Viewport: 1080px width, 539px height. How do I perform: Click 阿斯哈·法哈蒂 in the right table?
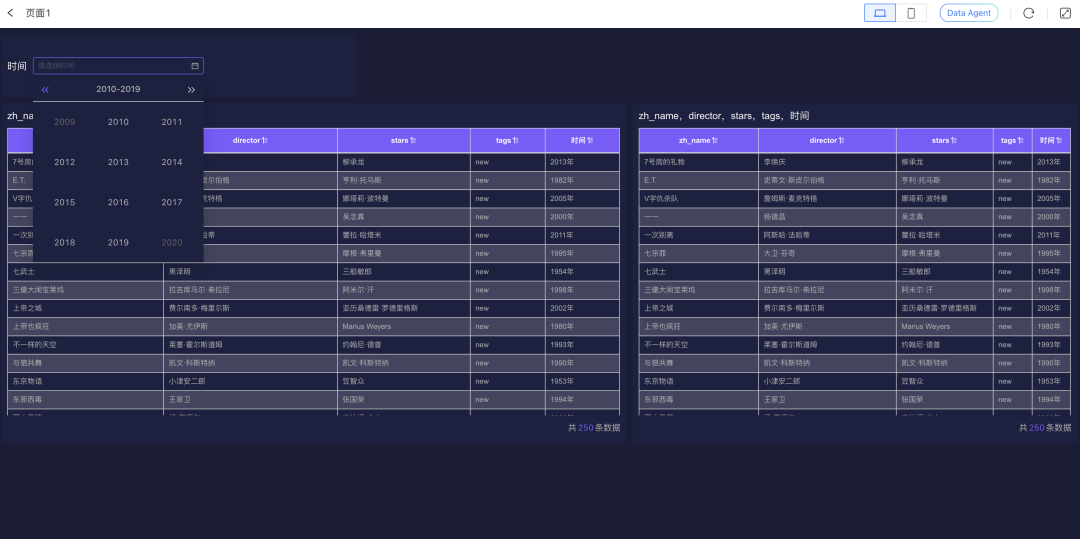787,235
